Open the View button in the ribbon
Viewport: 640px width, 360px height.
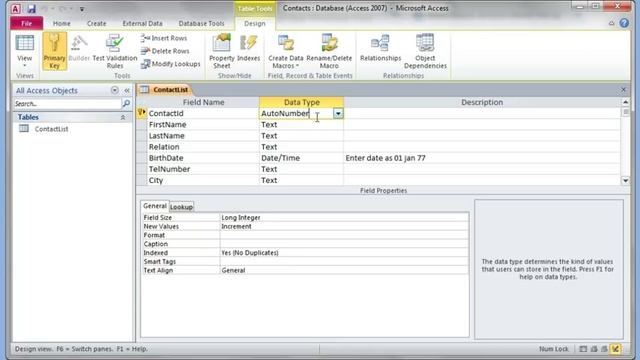[24, 51]
